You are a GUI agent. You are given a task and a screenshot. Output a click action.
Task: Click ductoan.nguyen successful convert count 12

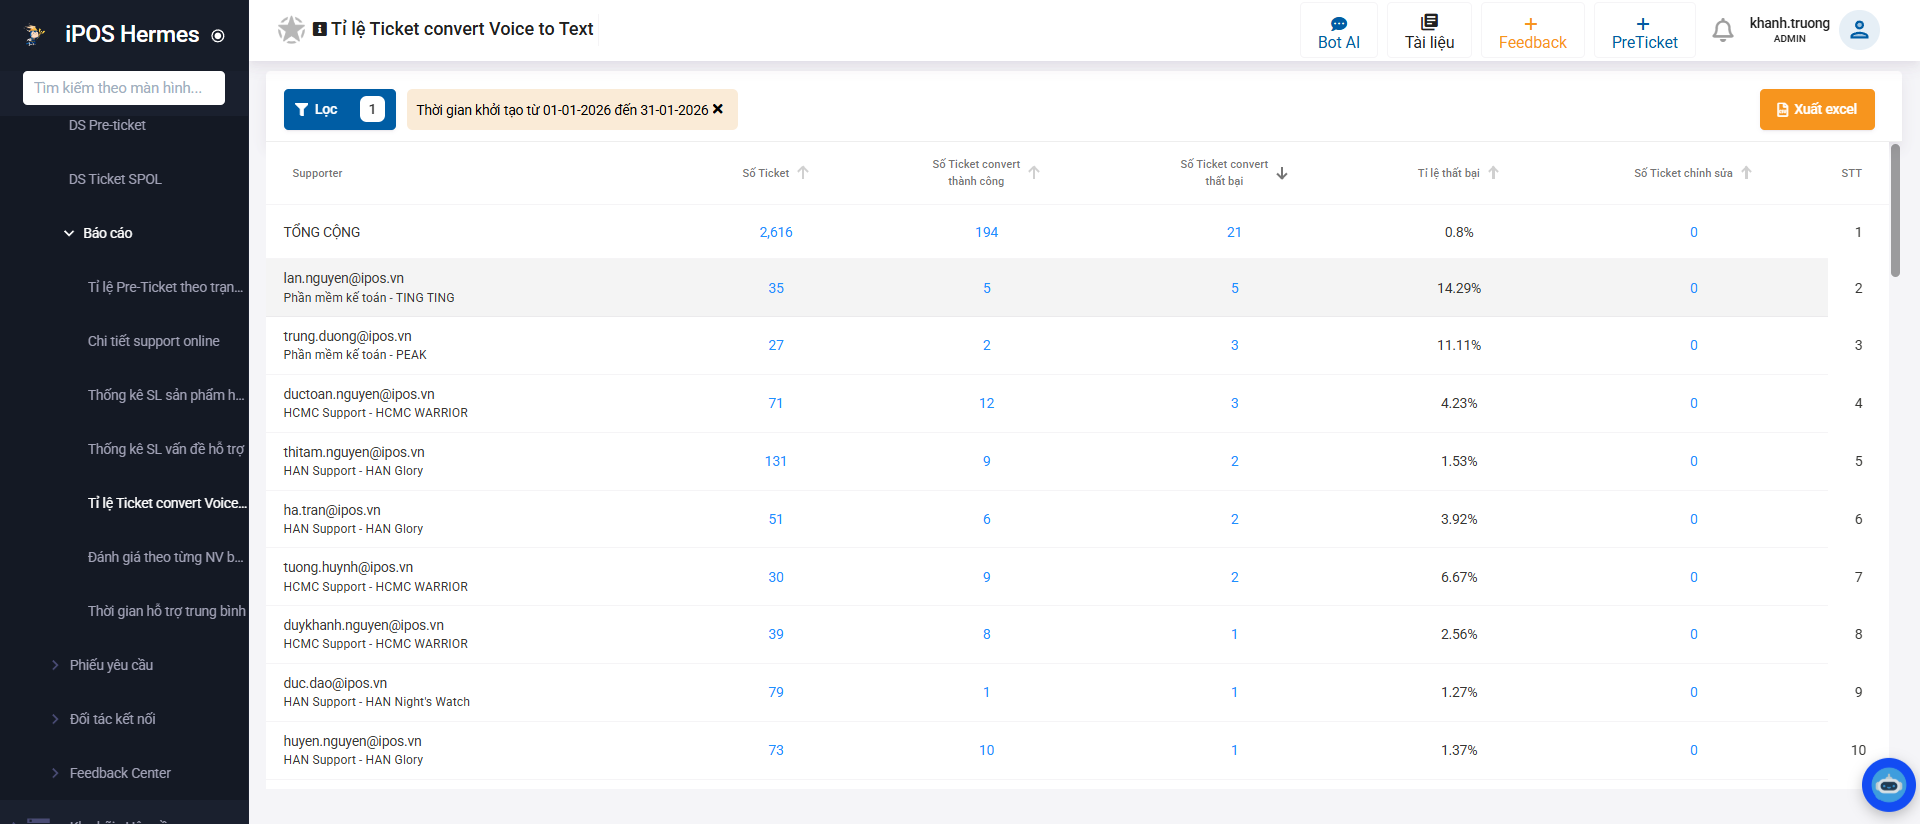(987, 403)
